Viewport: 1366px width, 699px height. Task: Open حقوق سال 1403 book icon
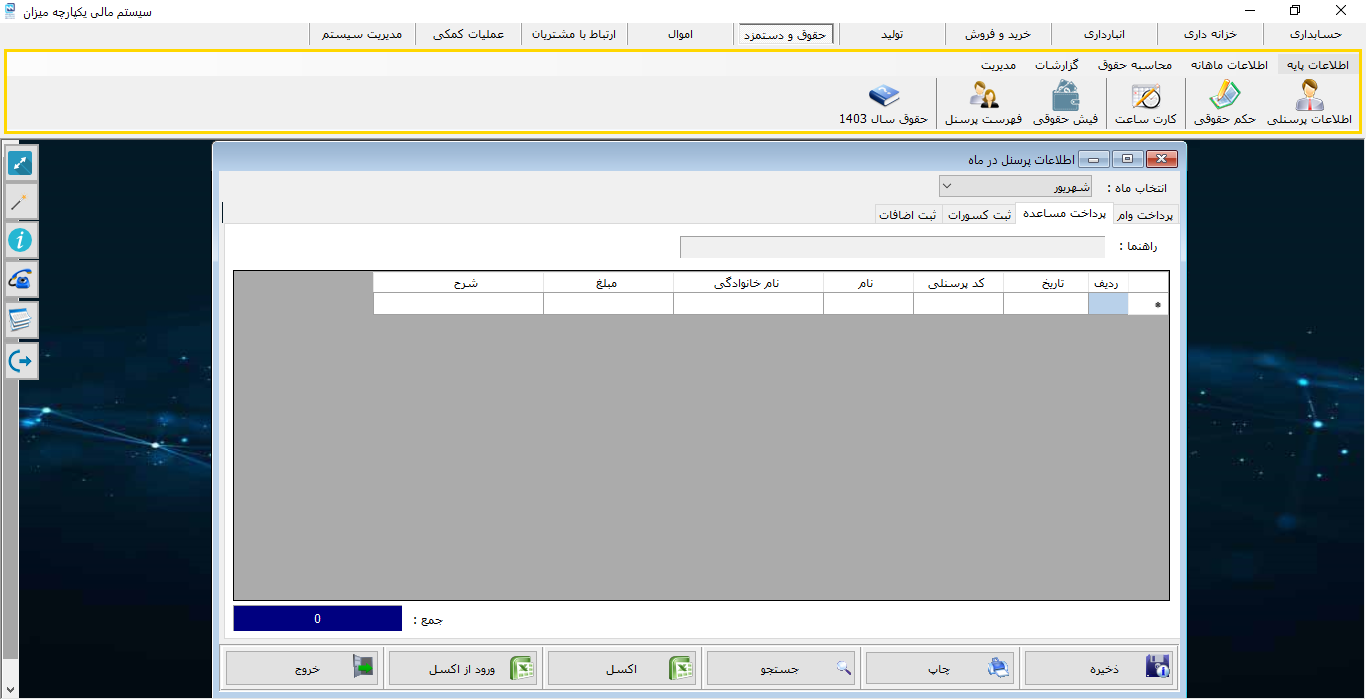(x=884, y=104)
